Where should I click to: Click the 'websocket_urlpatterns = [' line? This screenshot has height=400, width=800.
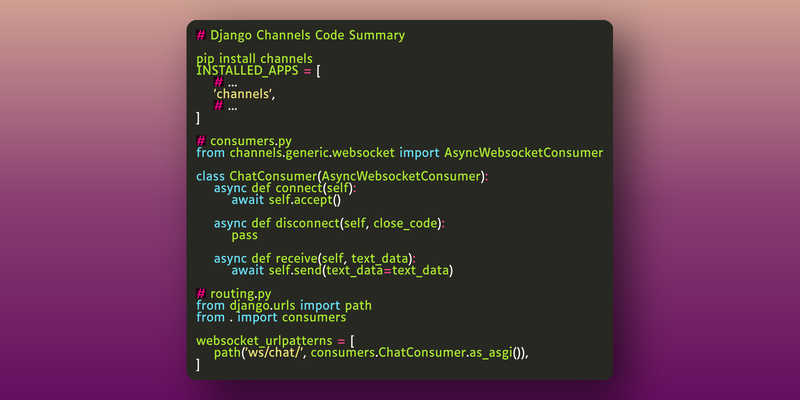click(276, 341)
